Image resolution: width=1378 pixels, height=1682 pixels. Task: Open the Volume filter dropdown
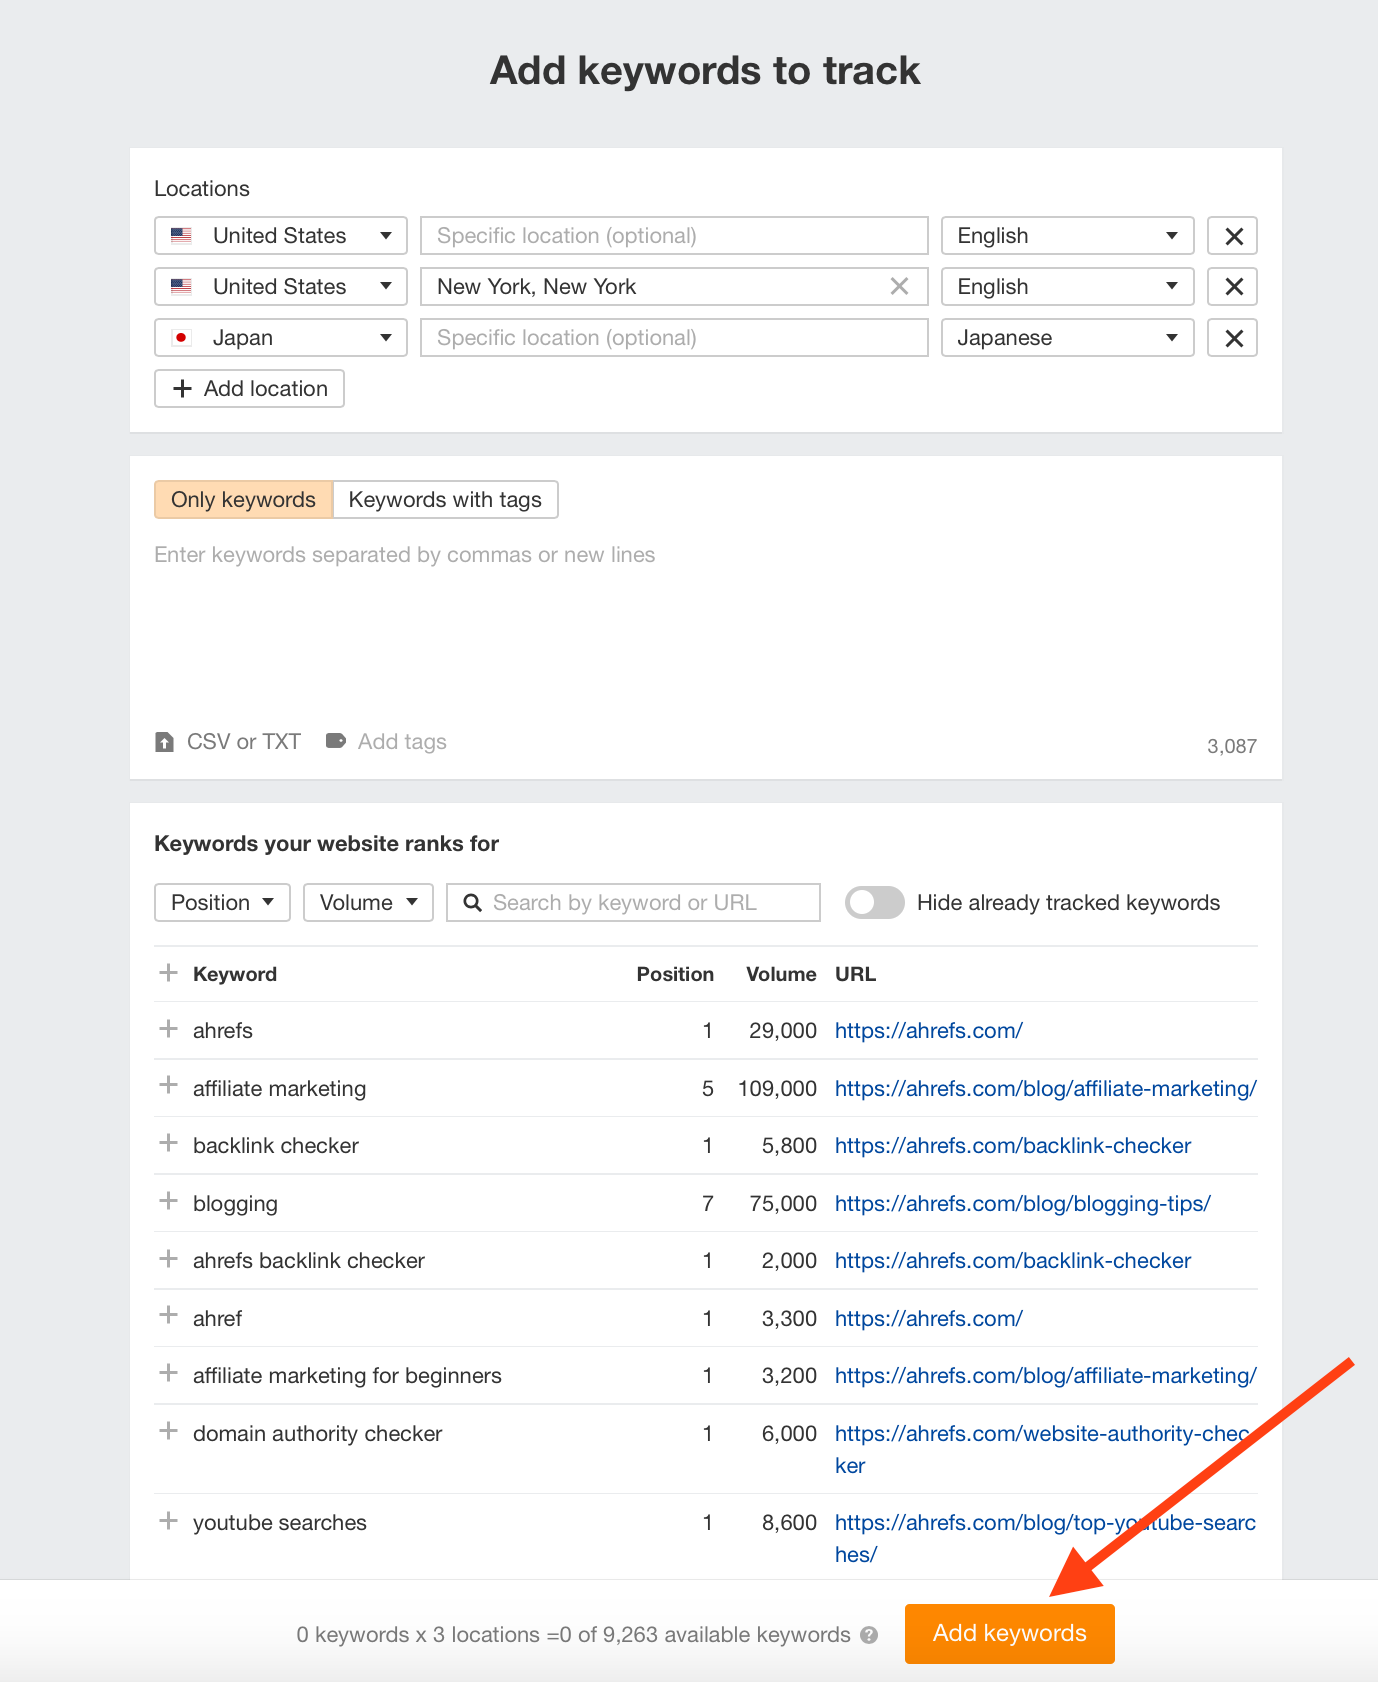click(368, 903)
